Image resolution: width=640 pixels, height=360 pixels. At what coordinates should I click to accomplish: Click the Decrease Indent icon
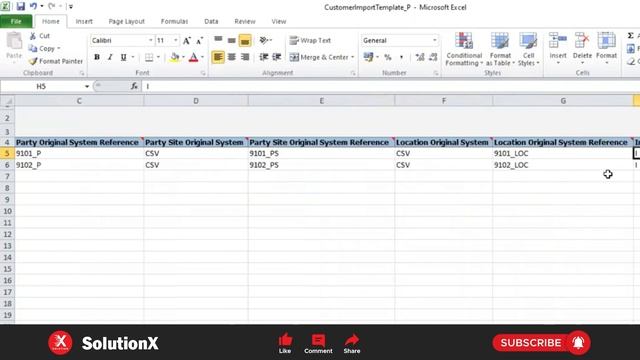(264, 57)
